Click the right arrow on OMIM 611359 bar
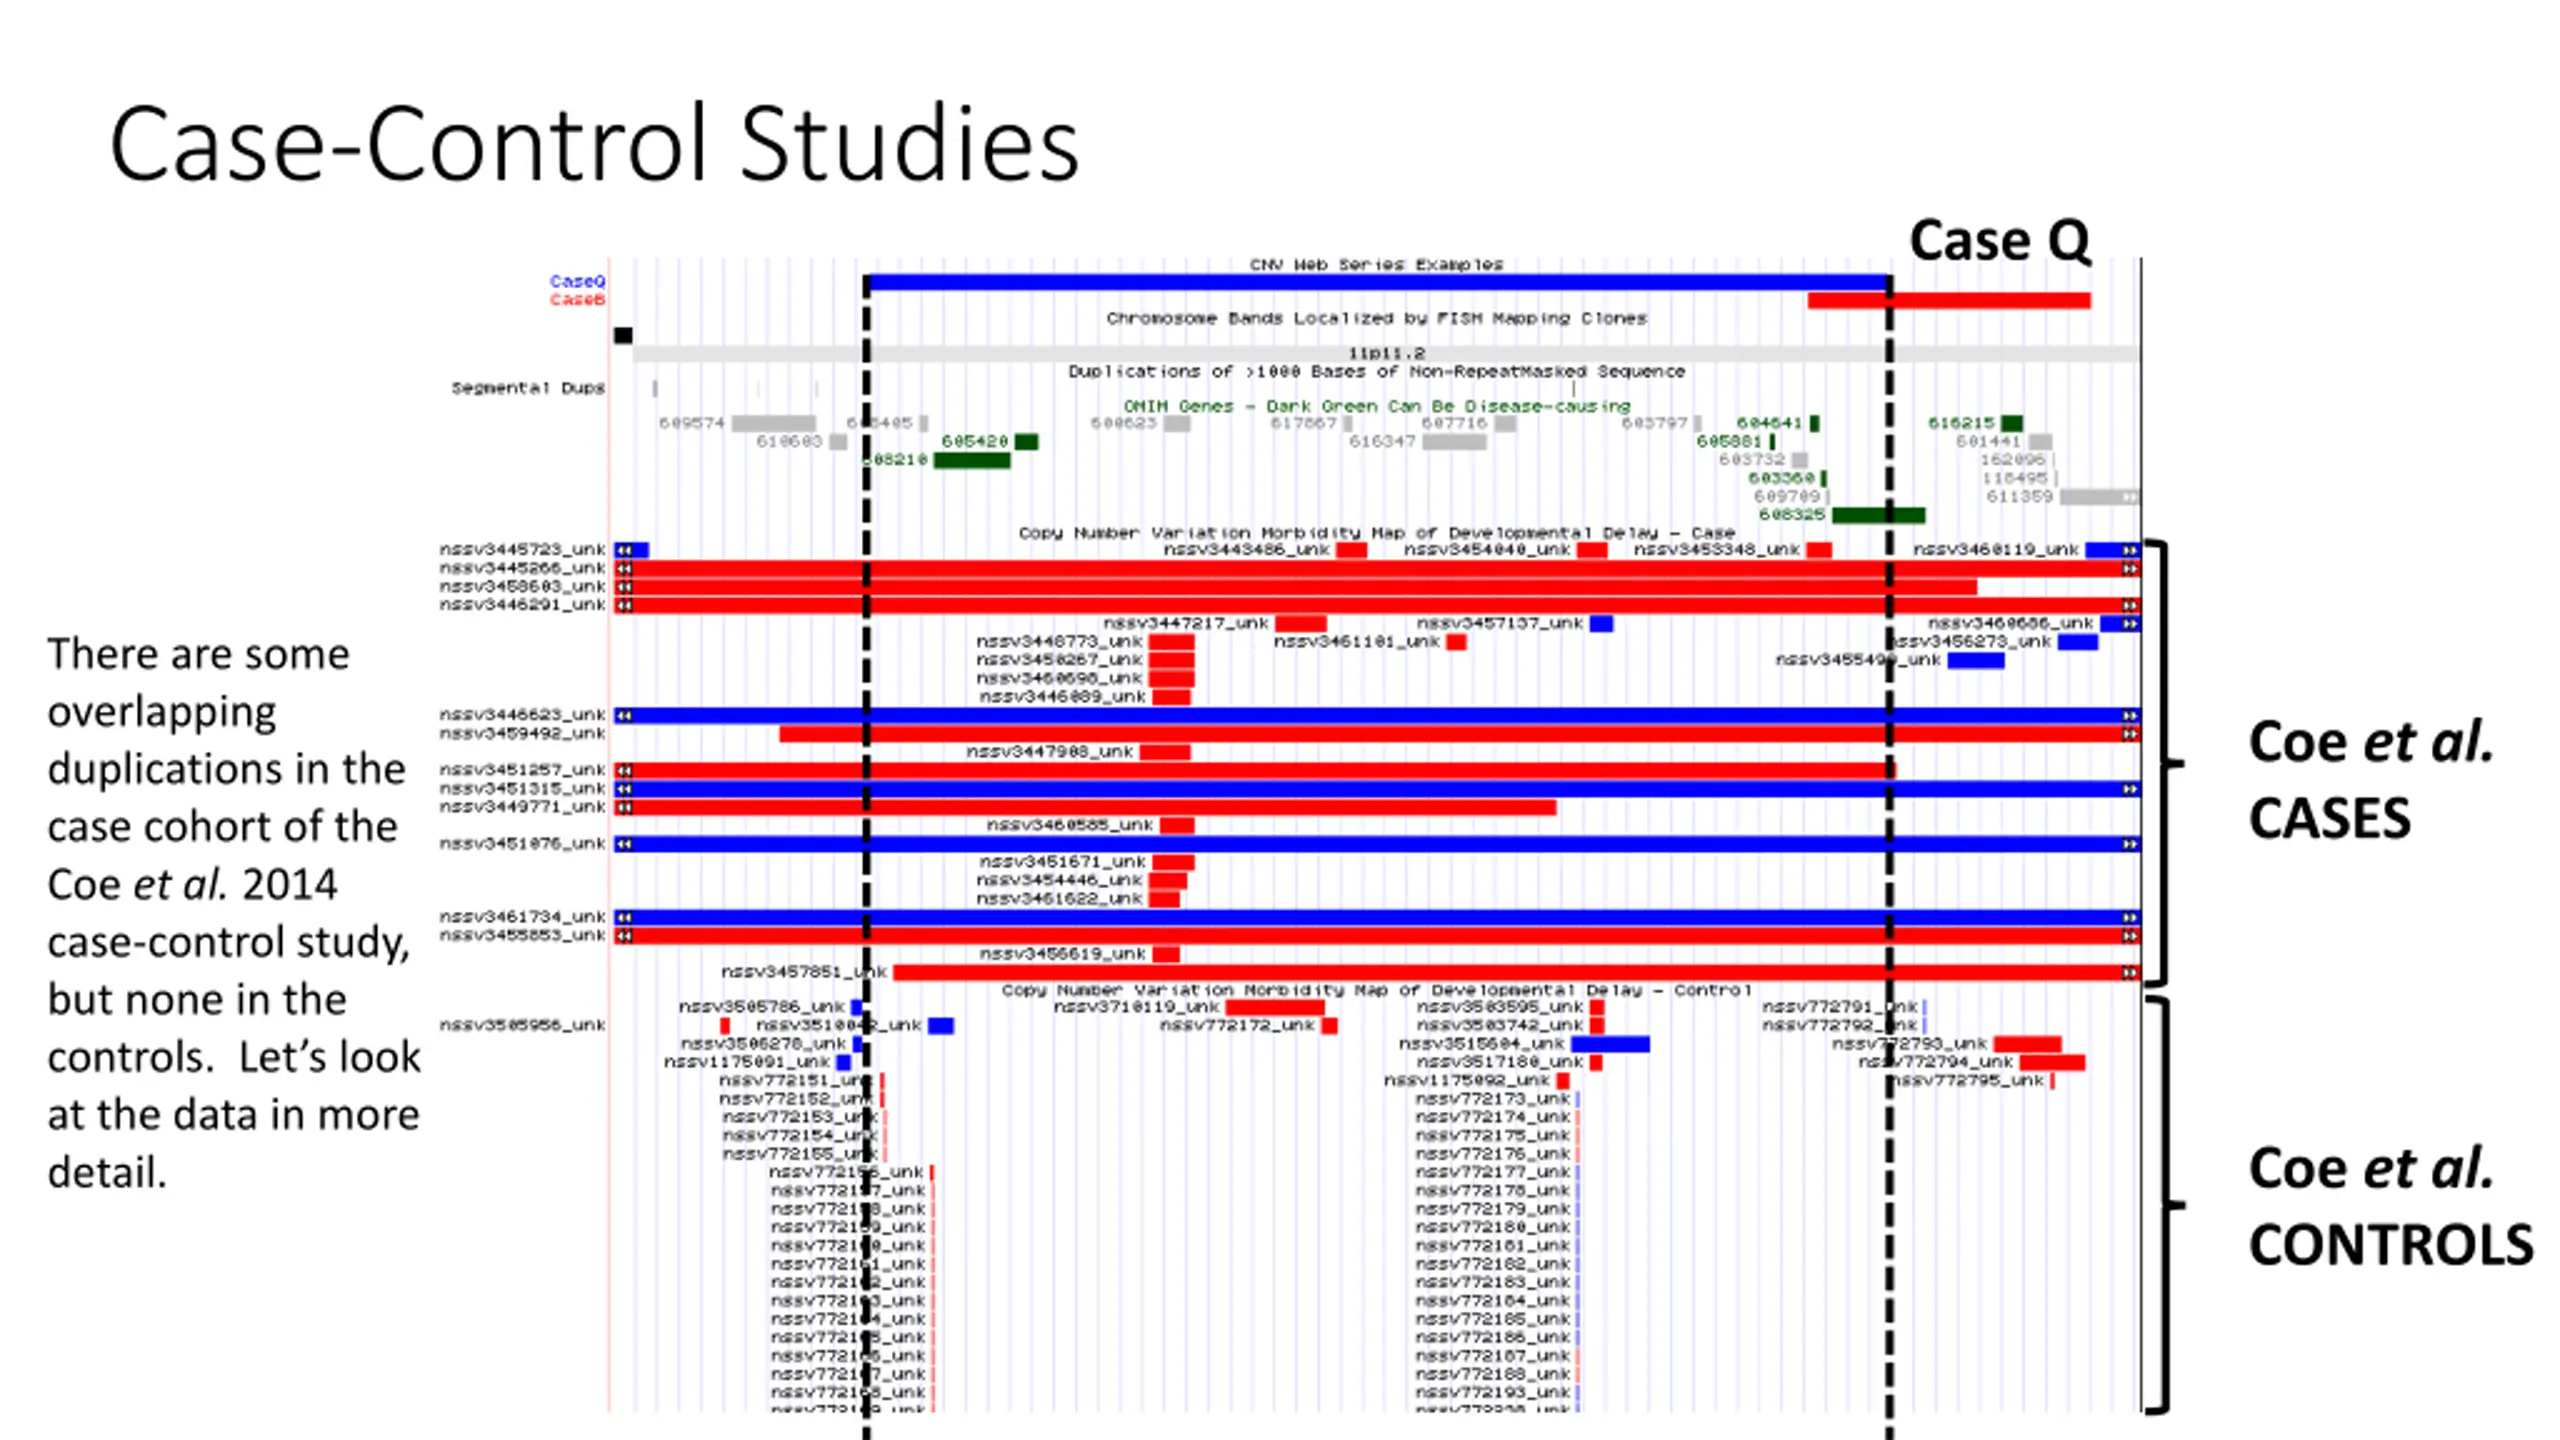The height and width of the screenshot is (1440, 2560). point(2129,497)
